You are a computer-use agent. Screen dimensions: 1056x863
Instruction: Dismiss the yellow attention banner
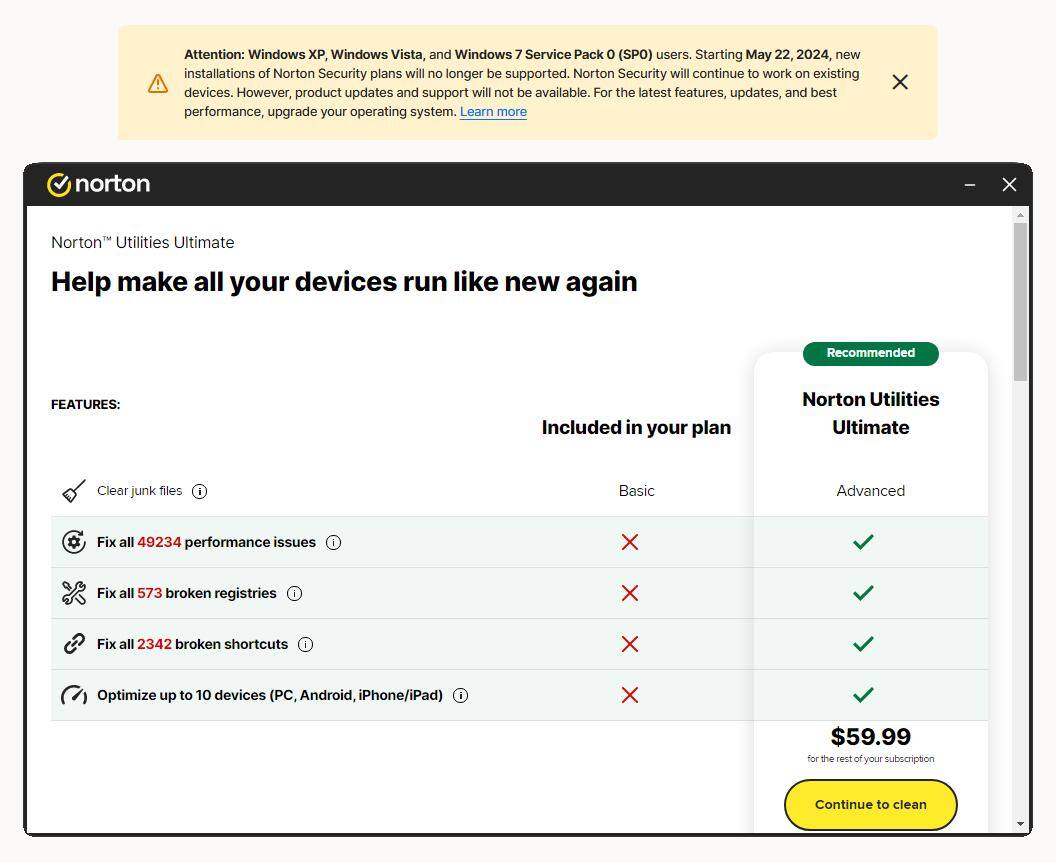(900, 82)
